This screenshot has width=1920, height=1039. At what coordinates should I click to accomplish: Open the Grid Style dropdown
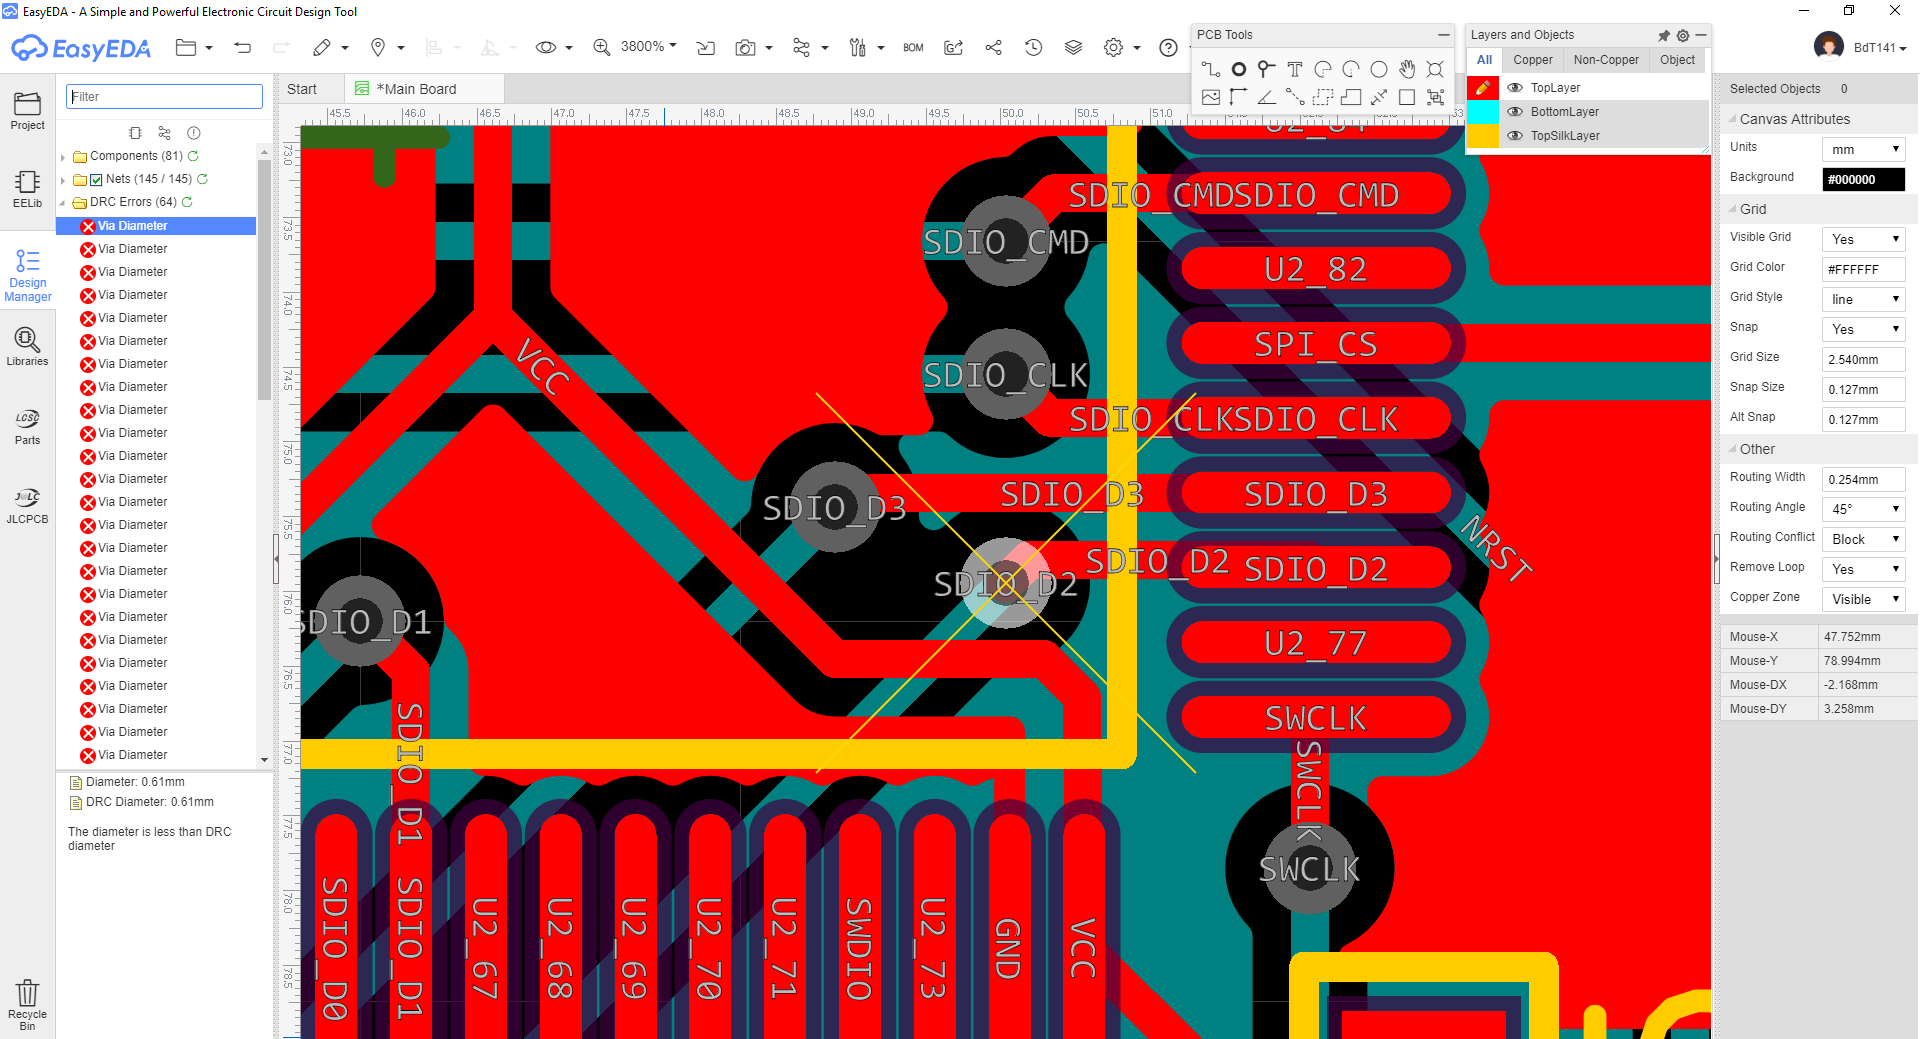click(x=1864, y=299)
